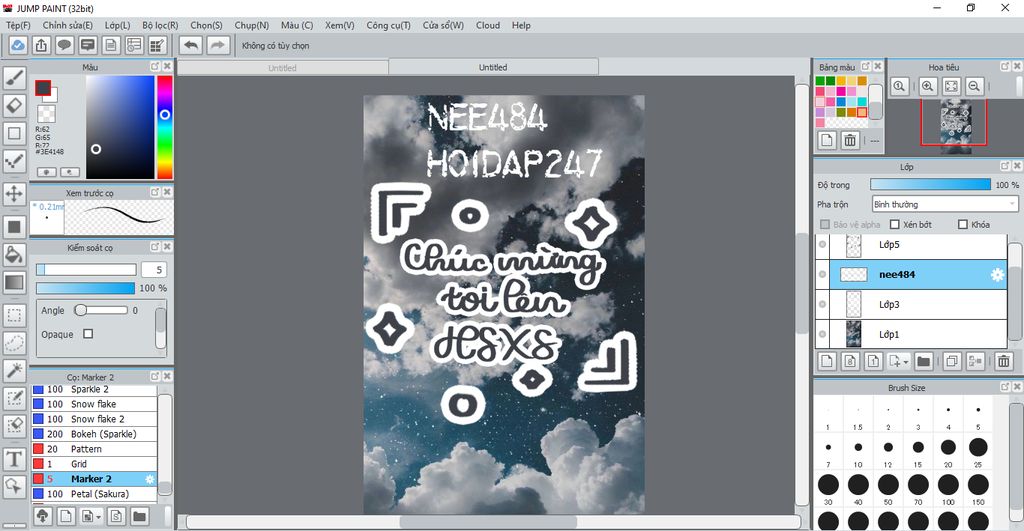Duplicate the layer in Lớp panel
The image size is (1024, 531).
click(x=952, y=361)
